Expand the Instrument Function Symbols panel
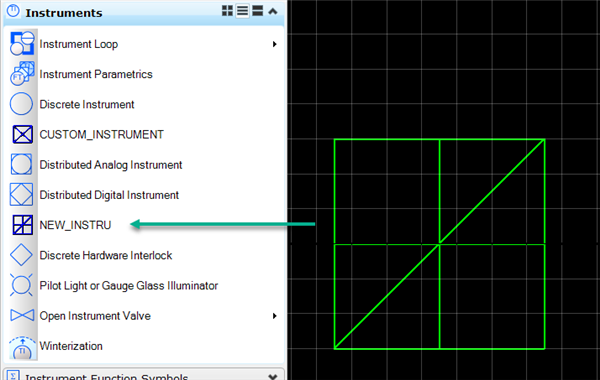 [272, 377]
